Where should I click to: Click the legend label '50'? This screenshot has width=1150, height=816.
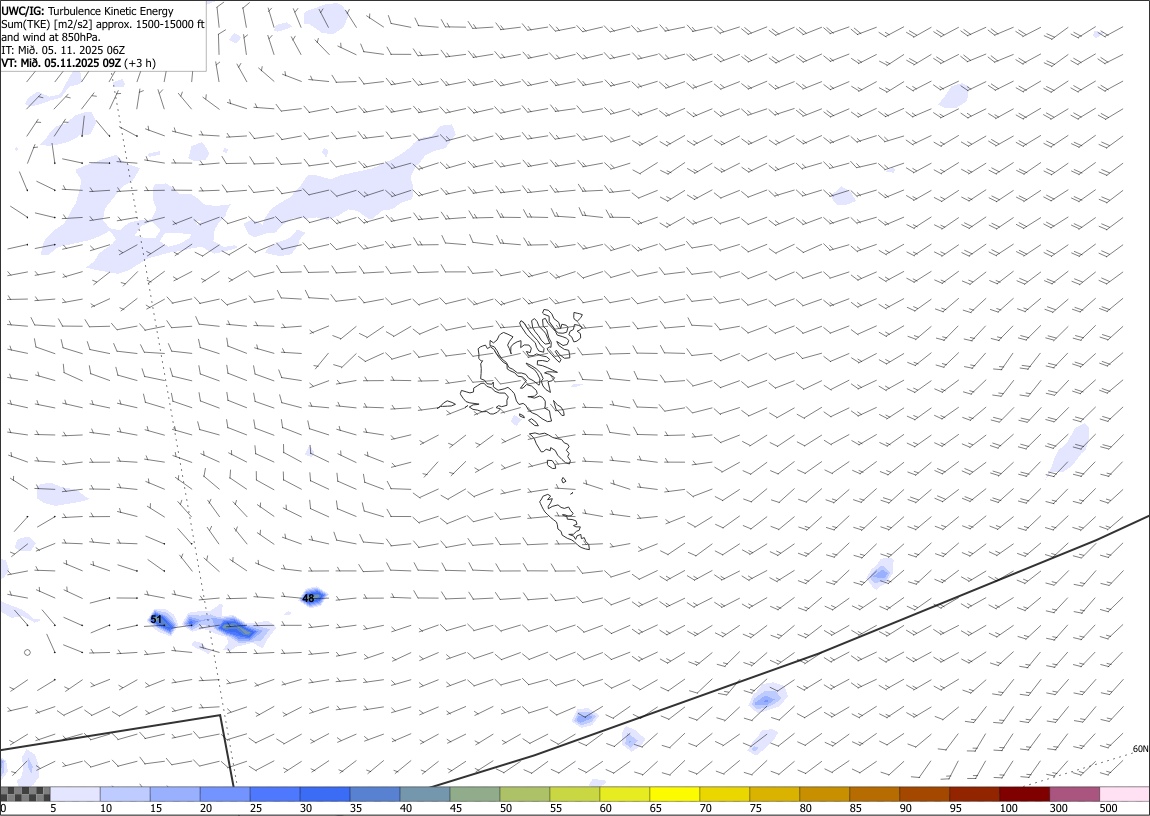(506, 808)
